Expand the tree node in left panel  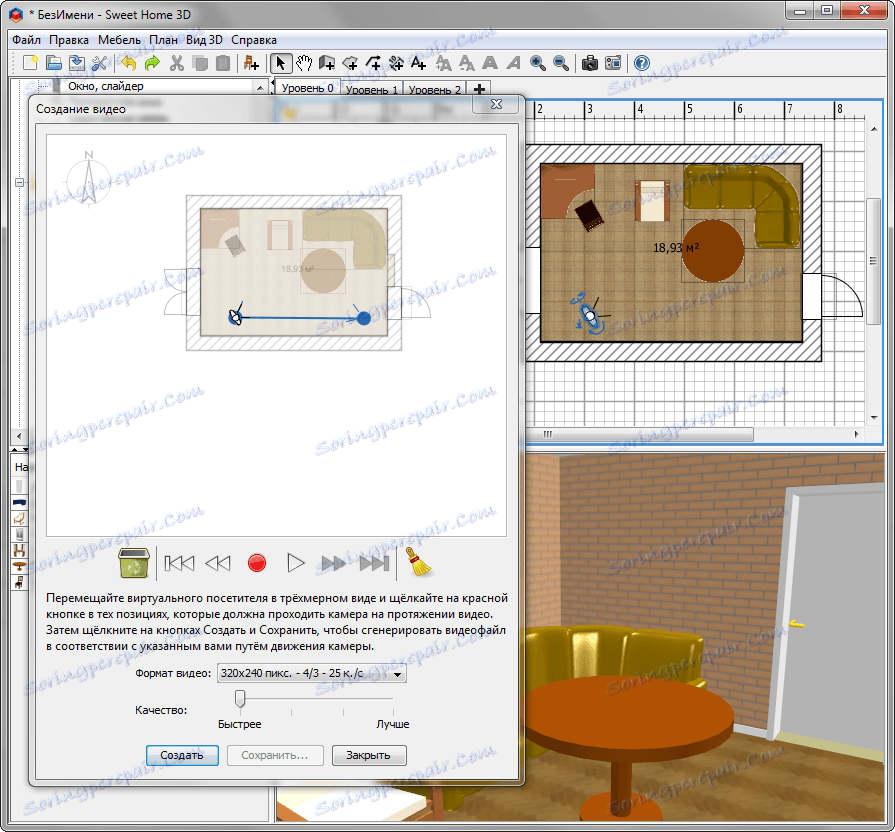click(x=19, y=182)
